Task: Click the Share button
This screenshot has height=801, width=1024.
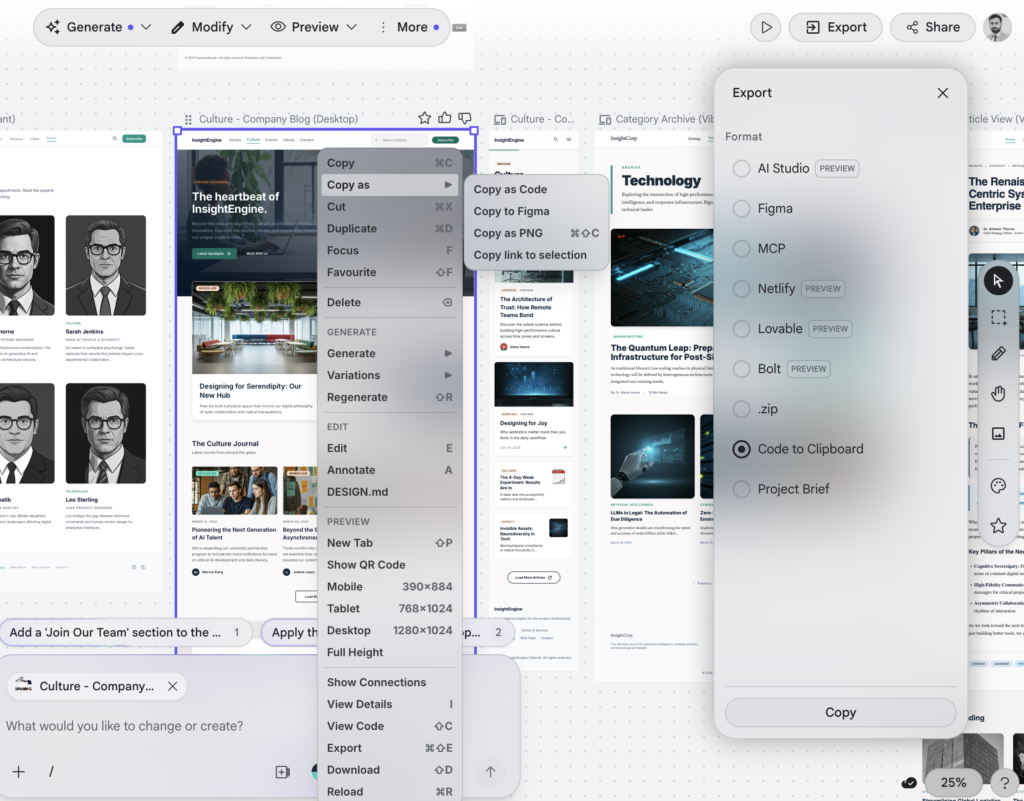Action: coord(933,27)
